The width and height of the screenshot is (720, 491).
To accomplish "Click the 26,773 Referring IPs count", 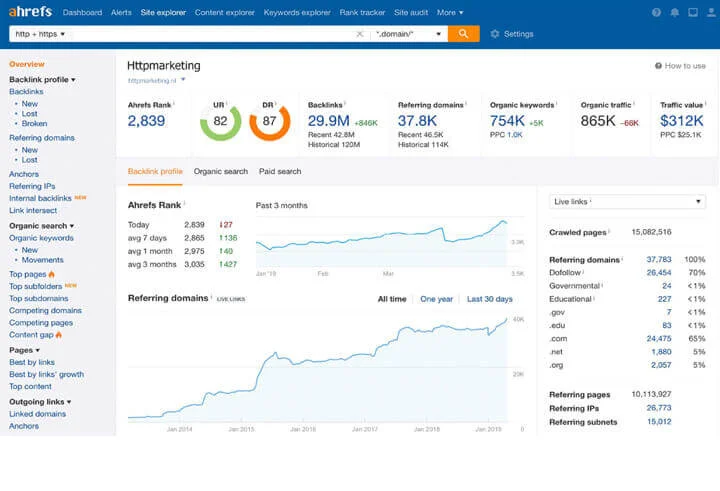I will [x=659, y=408].
